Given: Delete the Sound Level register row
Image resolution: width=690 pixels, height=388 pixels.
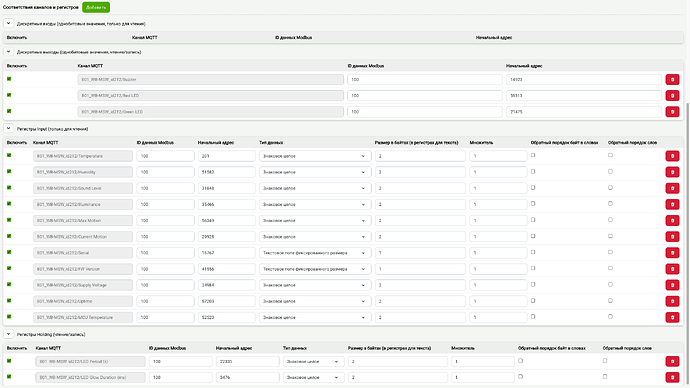Looking at the screenshot, I should click(672, 188).
